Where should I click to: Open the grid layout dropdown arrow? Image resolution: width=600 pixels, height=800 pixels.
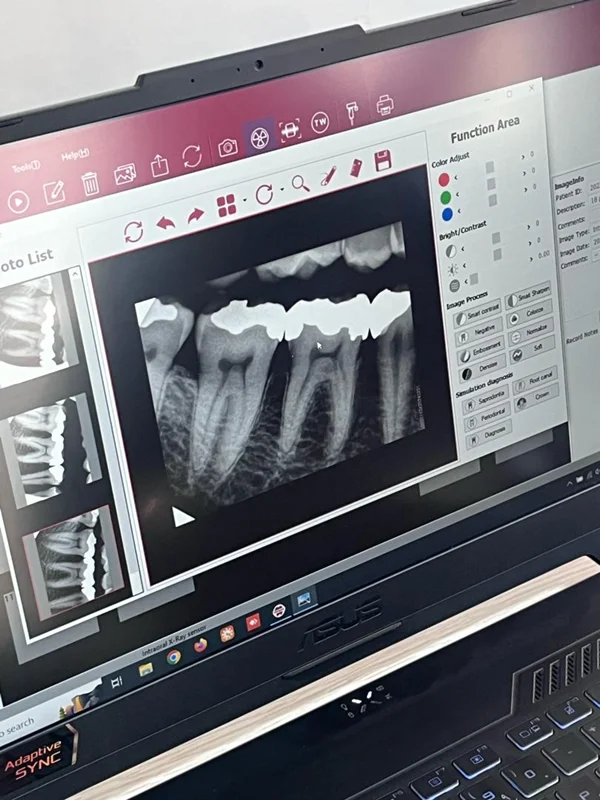(244, 202)
